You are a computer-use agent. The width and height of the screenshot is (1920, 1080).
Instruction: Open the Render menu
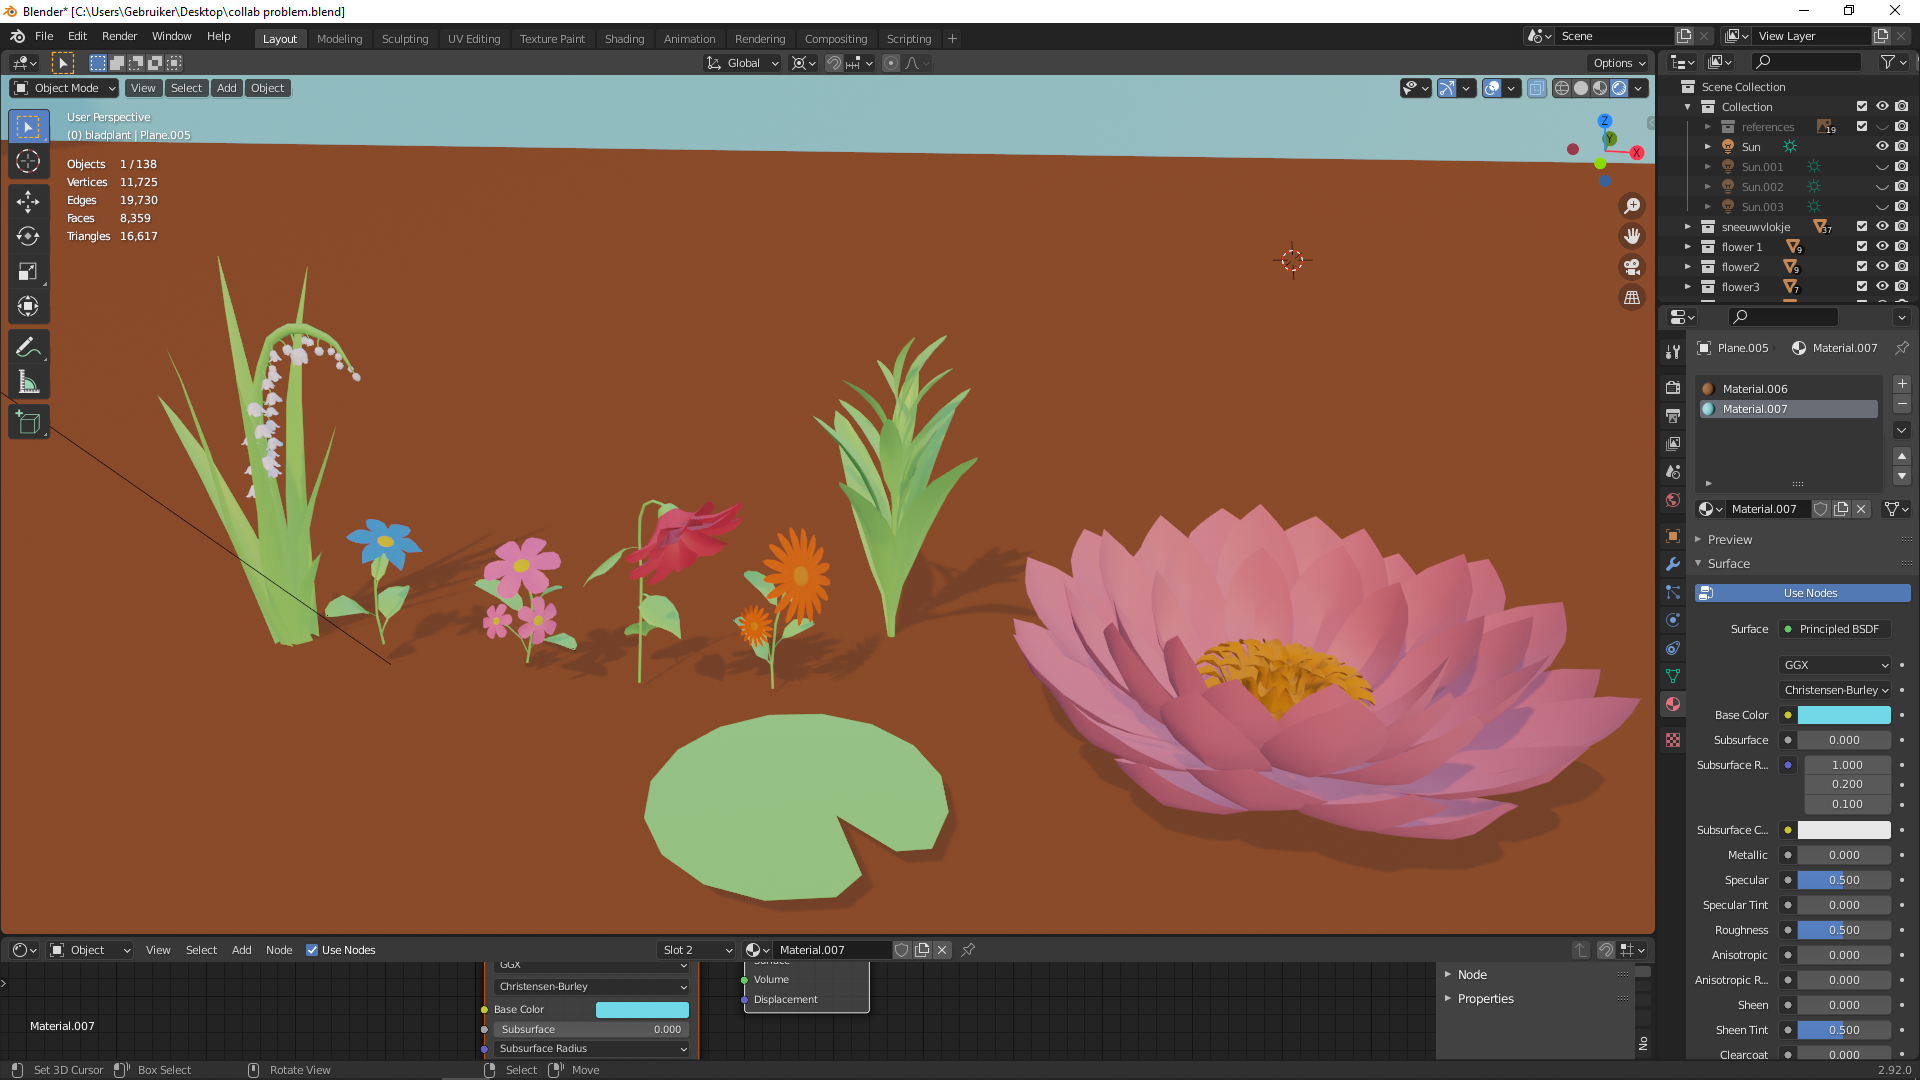pos(119,36)
